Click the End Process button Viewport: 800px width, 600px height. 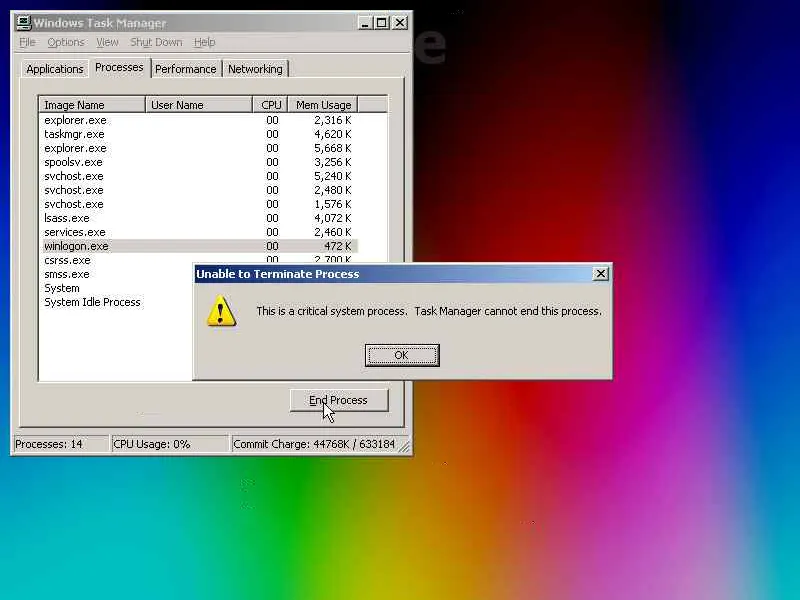339,401
